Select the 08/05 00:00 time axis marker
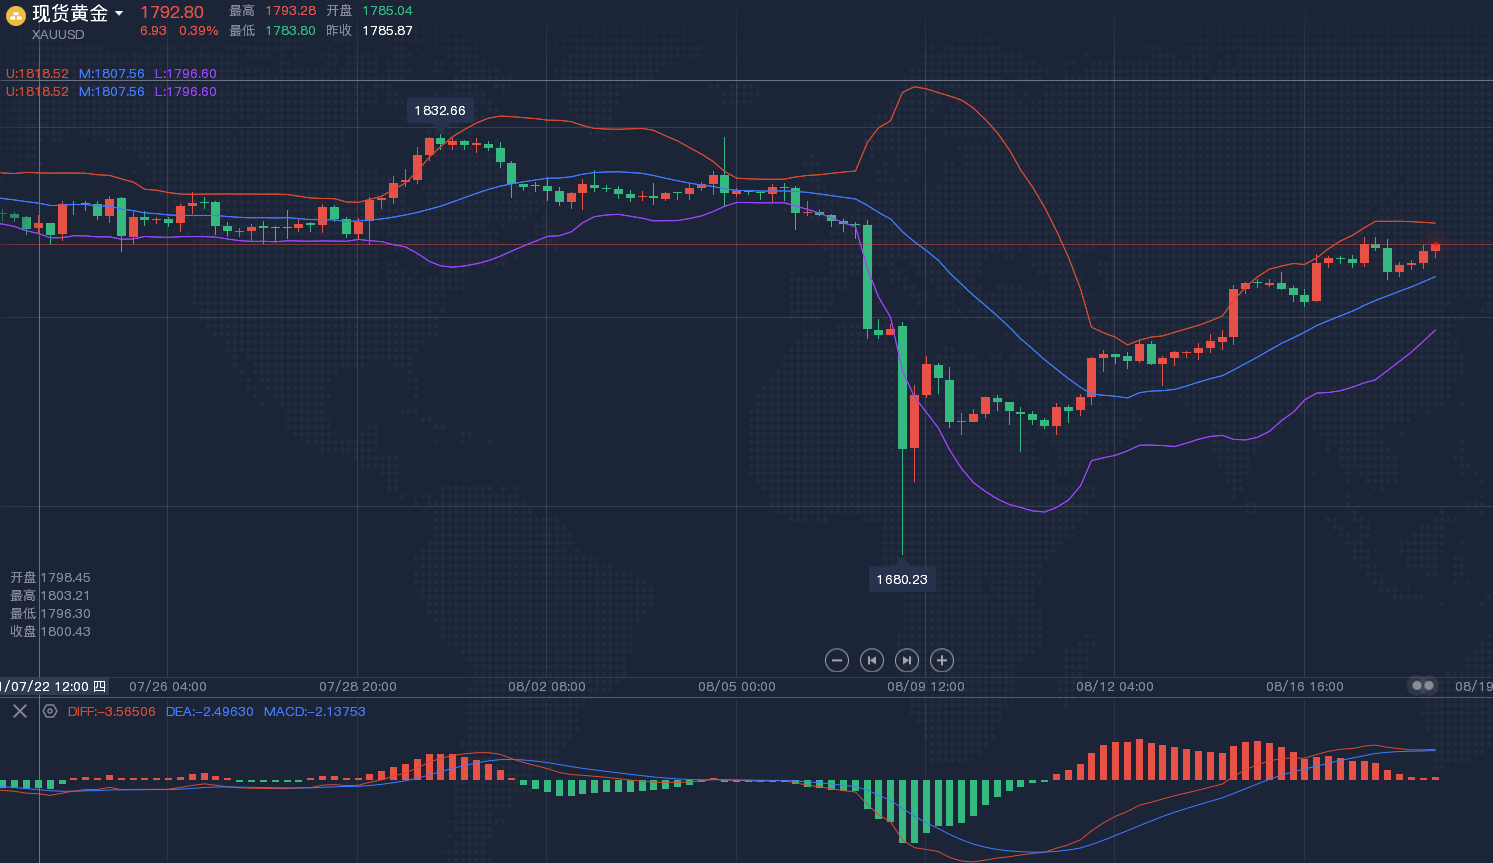The width and height of the screenshot is (1493, 863). (736, 687)
